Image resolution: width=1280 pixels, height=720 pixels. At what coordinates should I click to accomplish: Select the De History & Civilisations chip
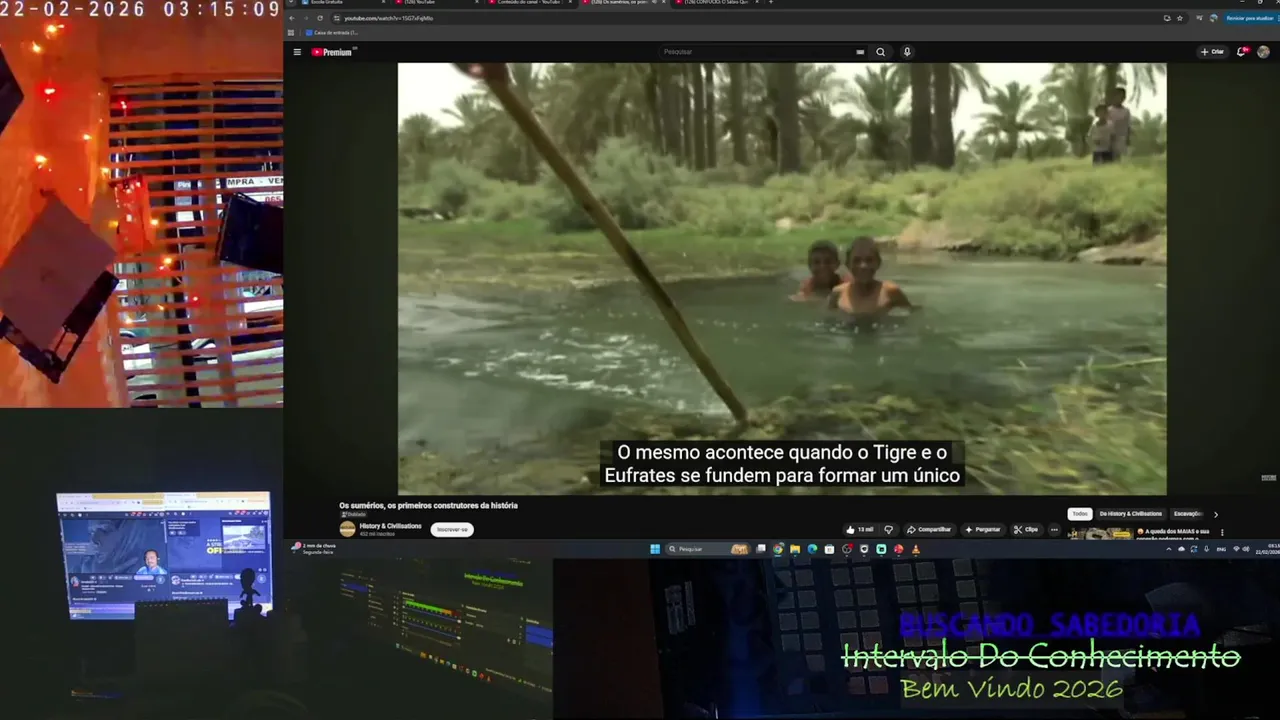1131,514
